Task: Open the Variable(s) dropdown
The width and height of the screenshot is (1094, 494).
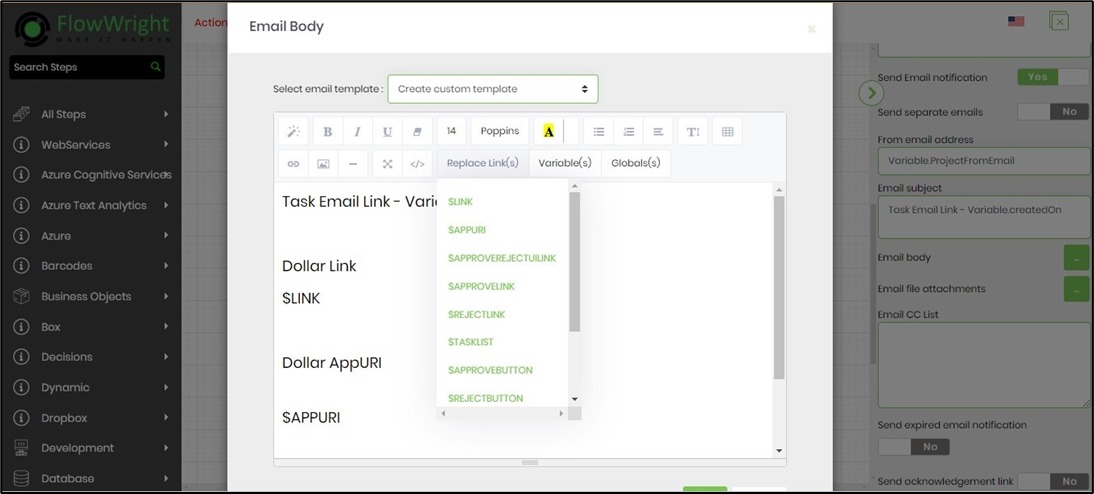Action: (x=564, y=163)
